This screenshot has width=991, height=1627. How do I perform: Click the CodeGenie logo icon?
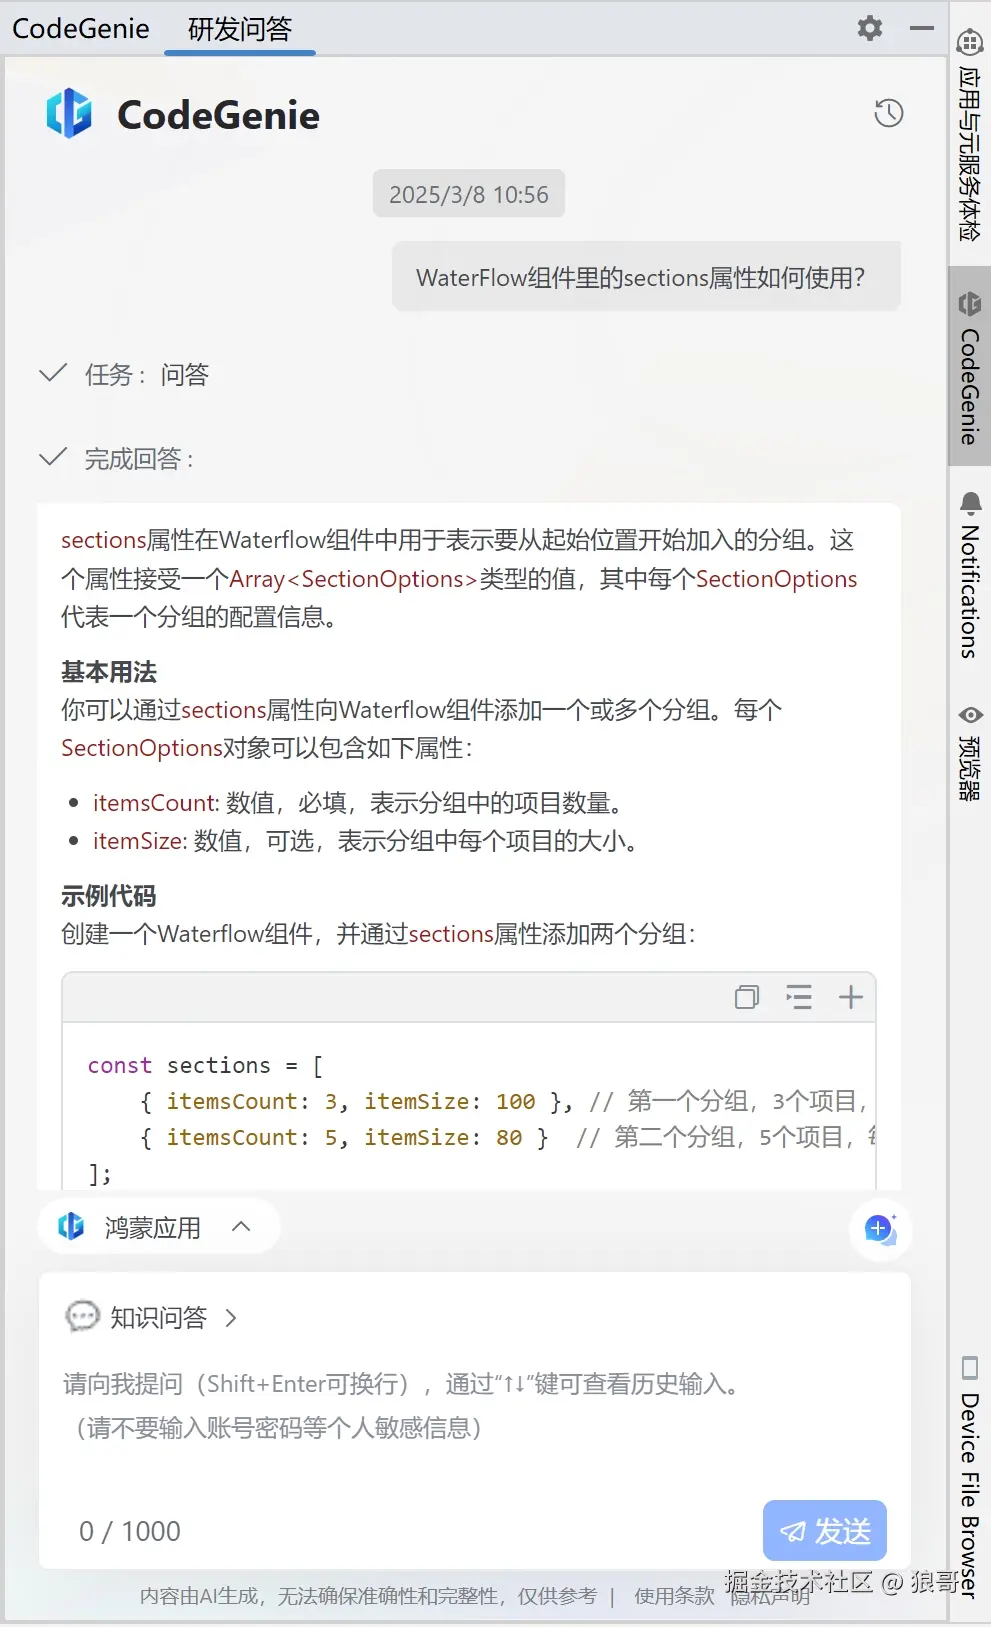click(x=69, y=113)
